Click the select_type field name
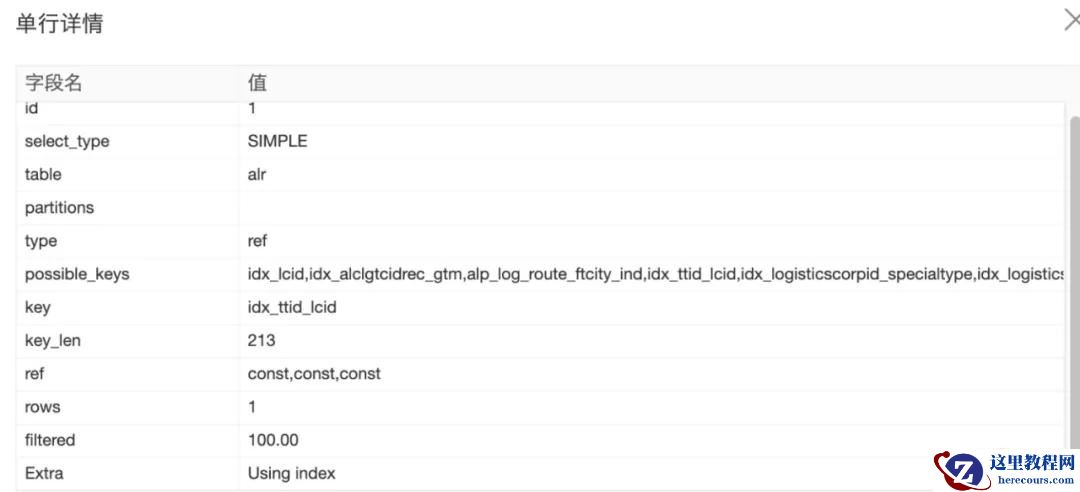The width and height of the screenshot is (1080, 492). [x=67, y=141]
